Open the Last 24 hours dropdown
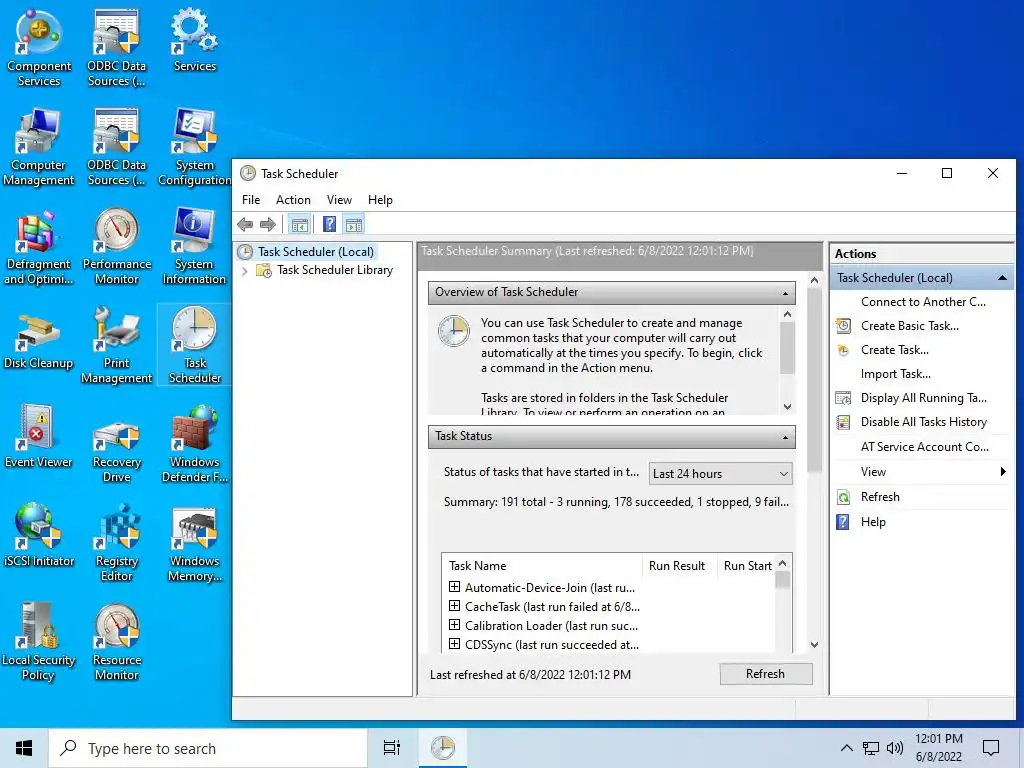Image resolution: width=1024 pixels, height=768 pixels. point(720,473)
